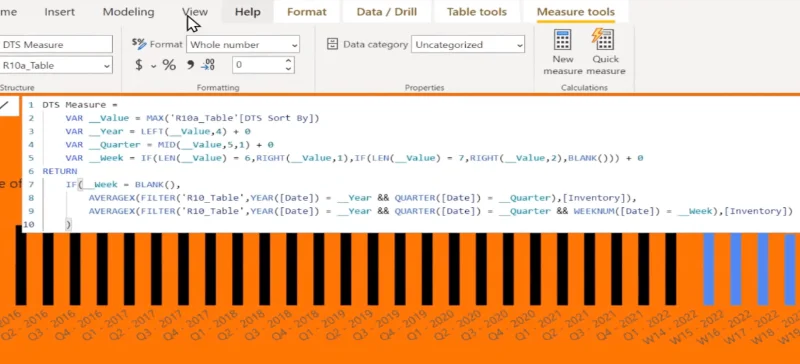Select the currency dollar format button

(x=139, y=65)
